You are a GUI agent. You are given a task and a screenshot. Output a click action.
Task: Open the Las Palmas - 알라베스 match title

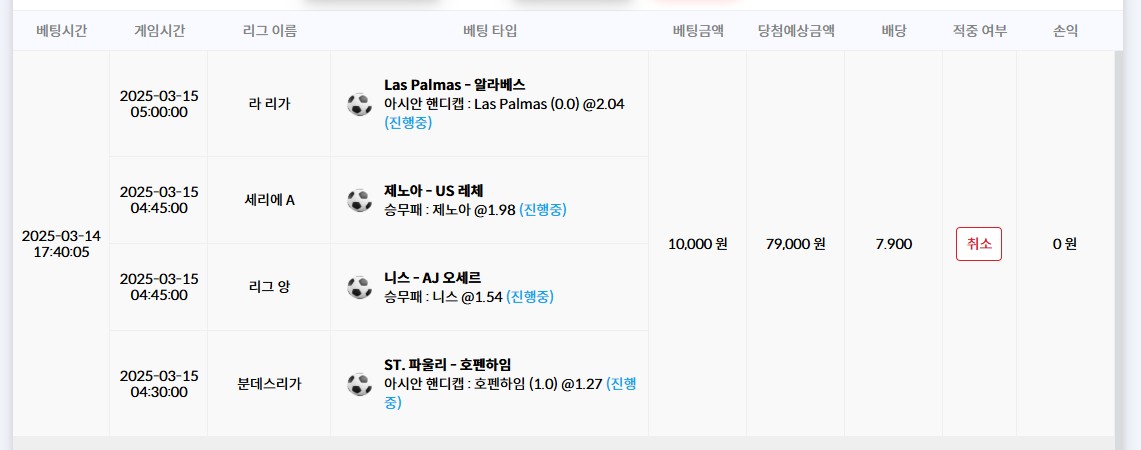(x=454, y=85)
